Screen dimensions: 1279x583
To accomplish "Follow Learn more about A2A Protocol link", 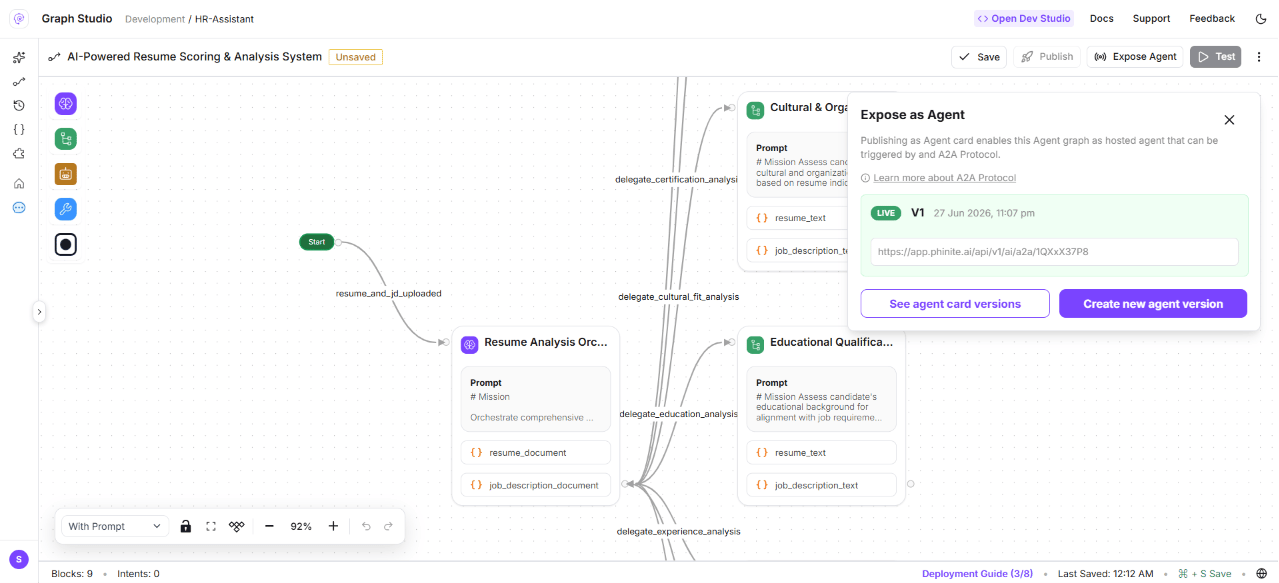I will click(944, 178).
